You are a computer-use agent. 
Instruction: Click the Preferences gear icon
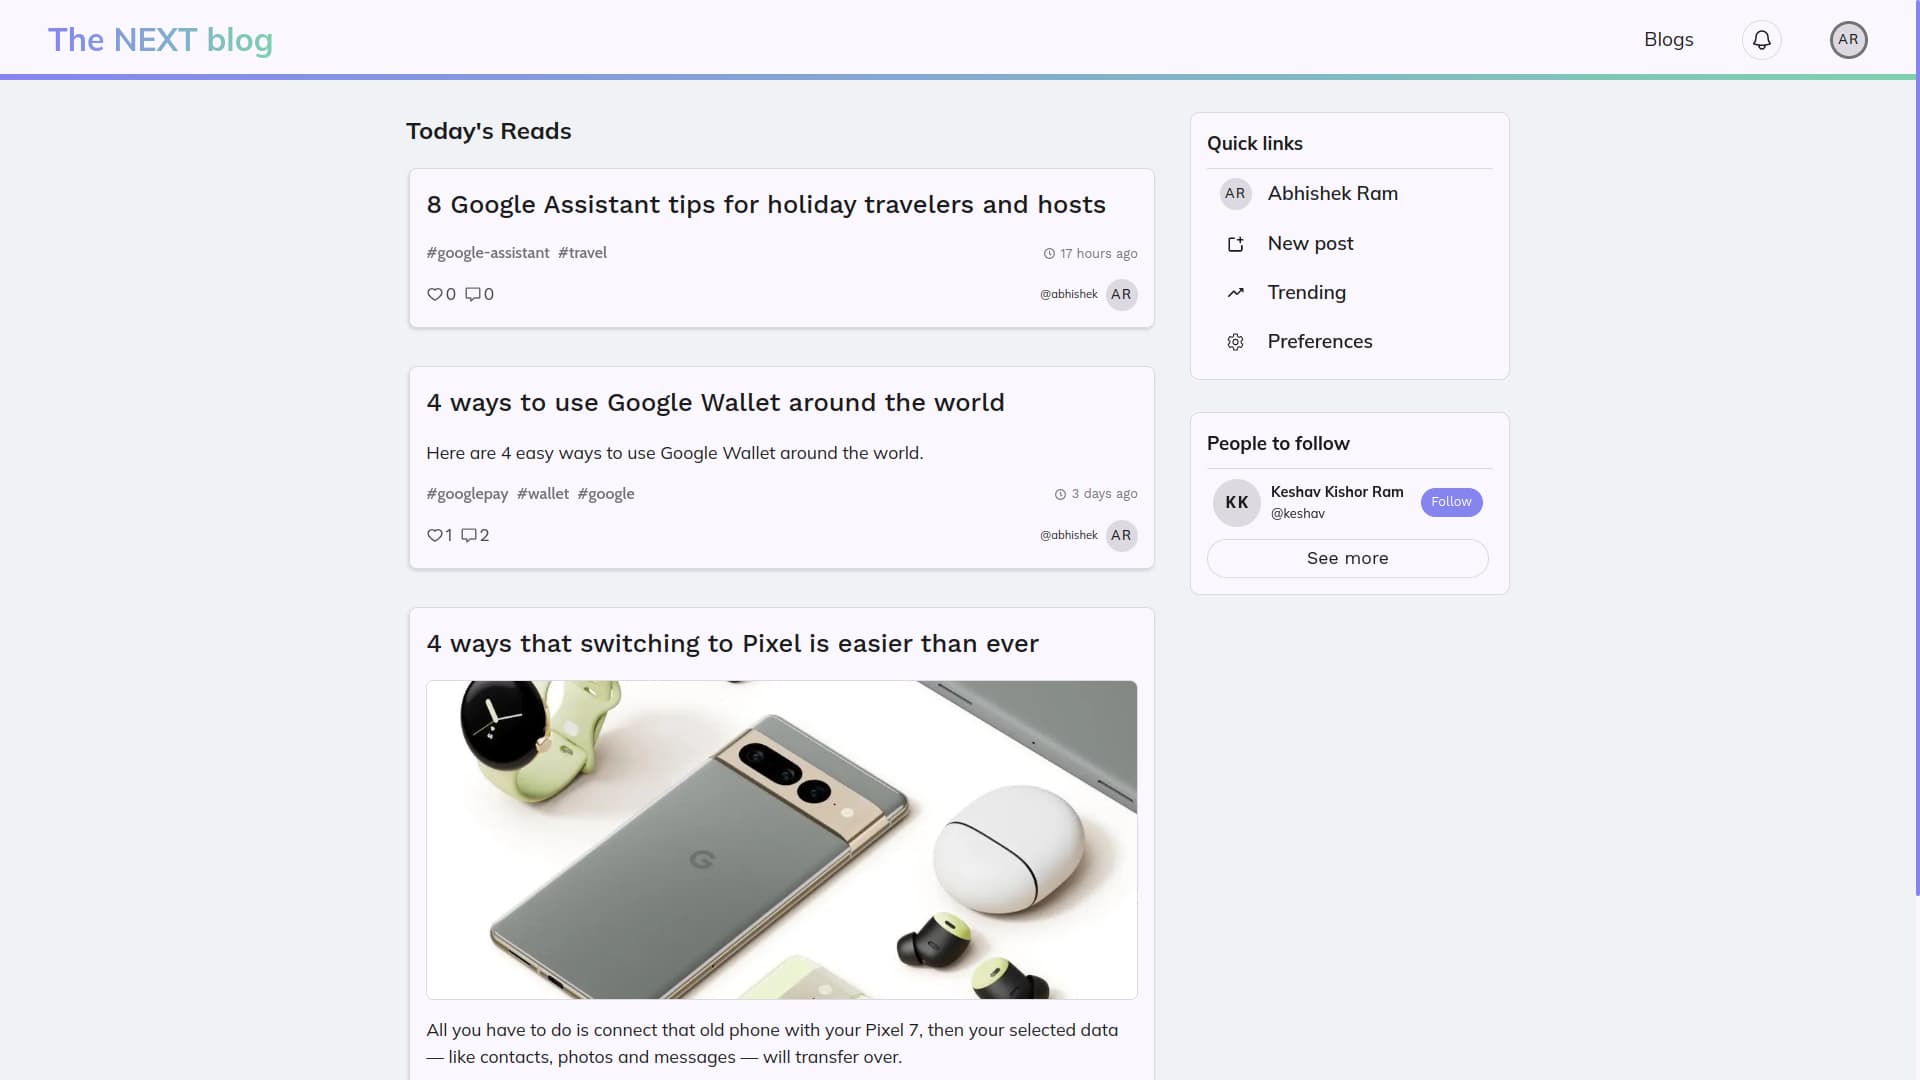pyautogui.click(x=1235, y=342)
